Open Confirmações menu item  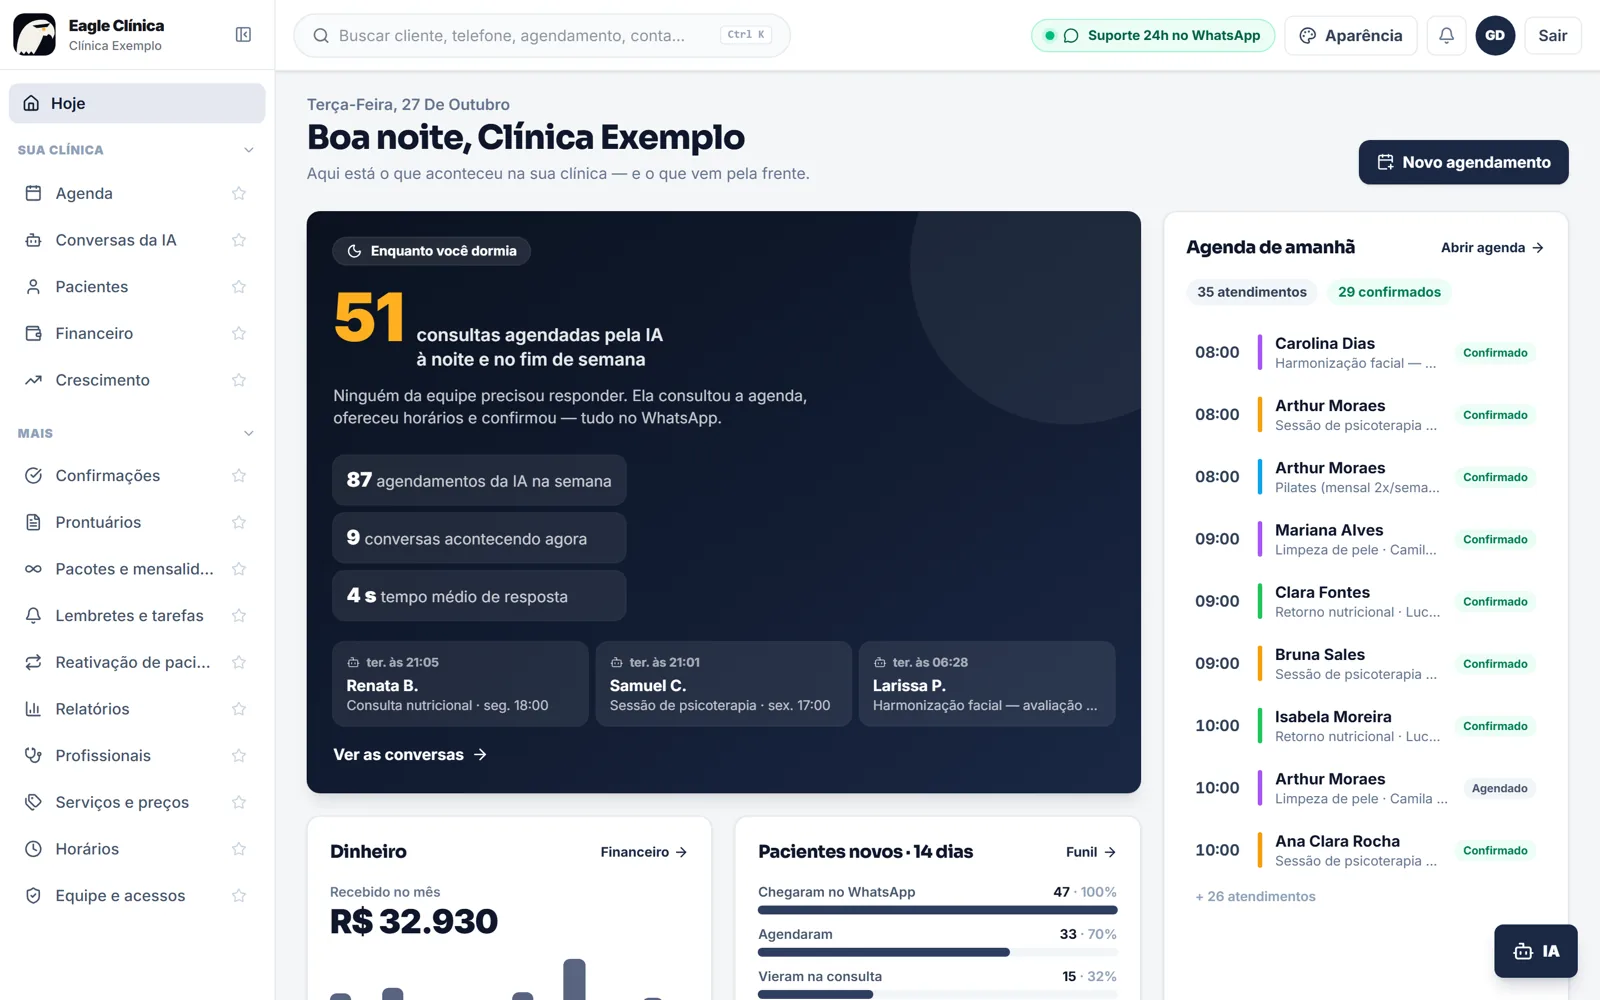107,476
